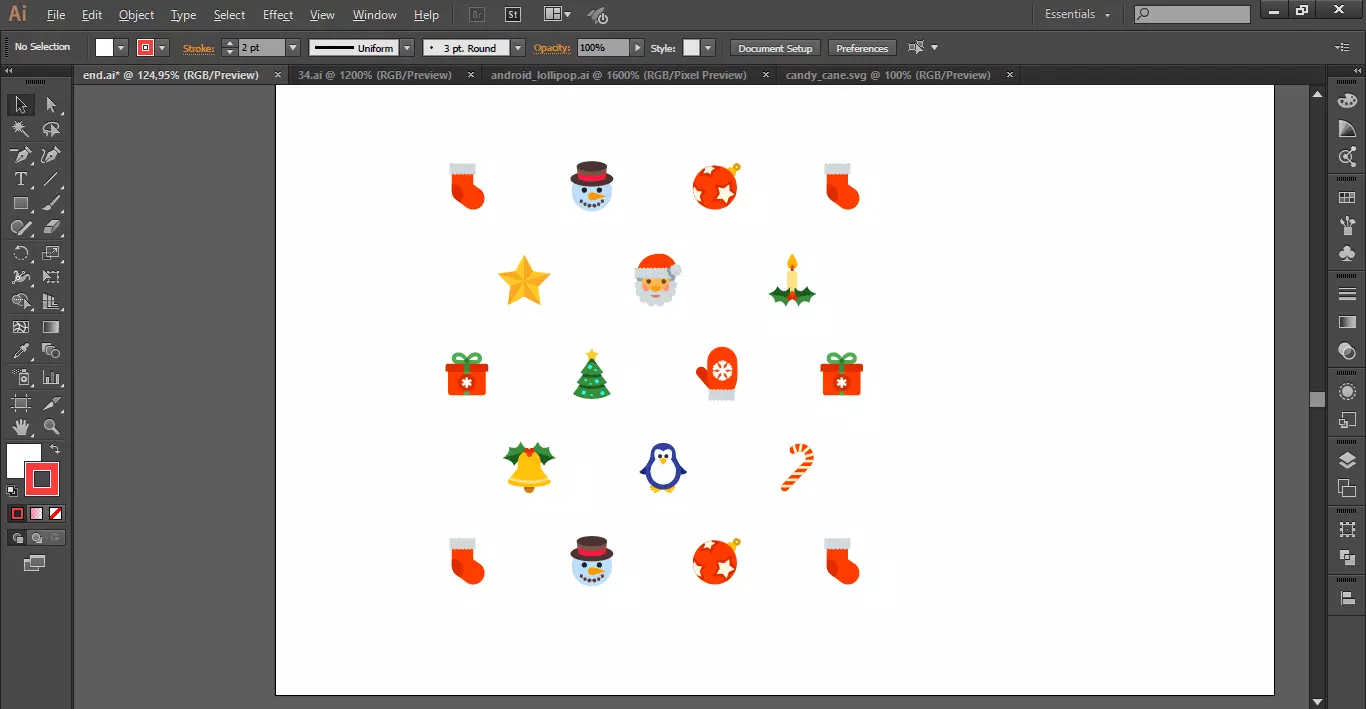Image resolution: width=1366 pixels, height=709 pixels.
Task: Select the Line Segment tool
Action: [x=52, y=179]
